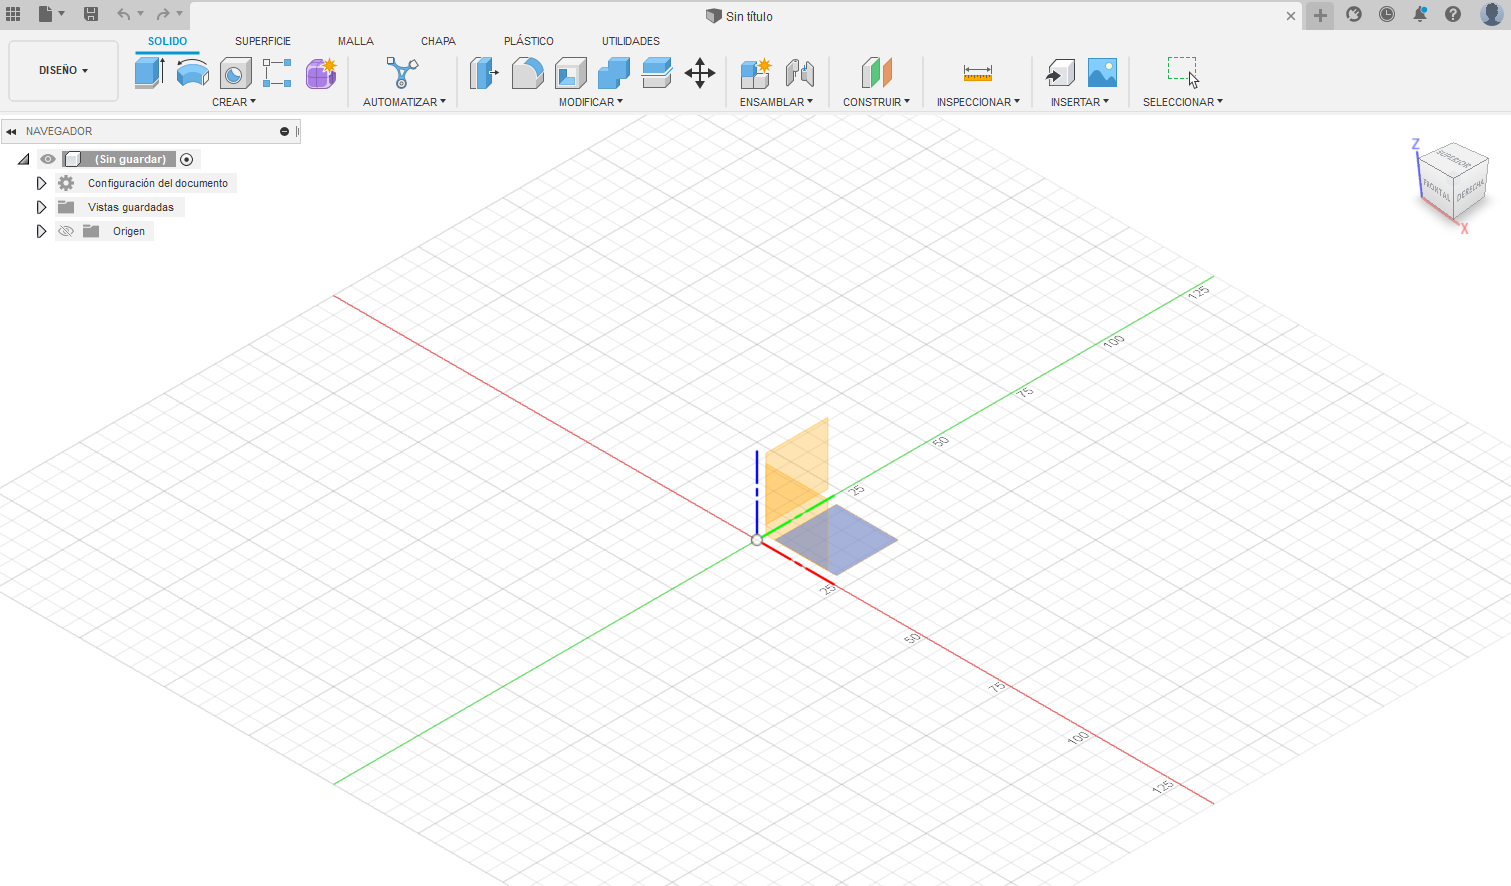Activate the Select tool
Viewport: 1511px width, 886px height.
1183,73
